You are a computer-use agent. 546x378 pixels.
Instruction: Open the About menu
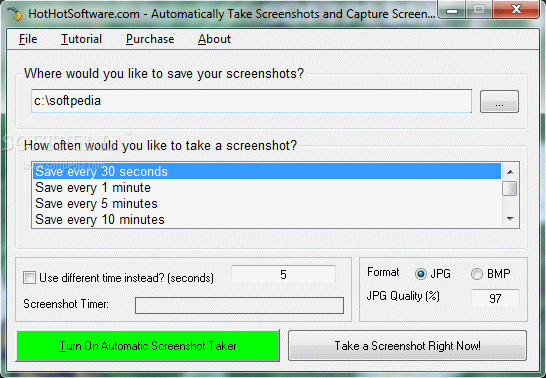click(x=214, y=39)
